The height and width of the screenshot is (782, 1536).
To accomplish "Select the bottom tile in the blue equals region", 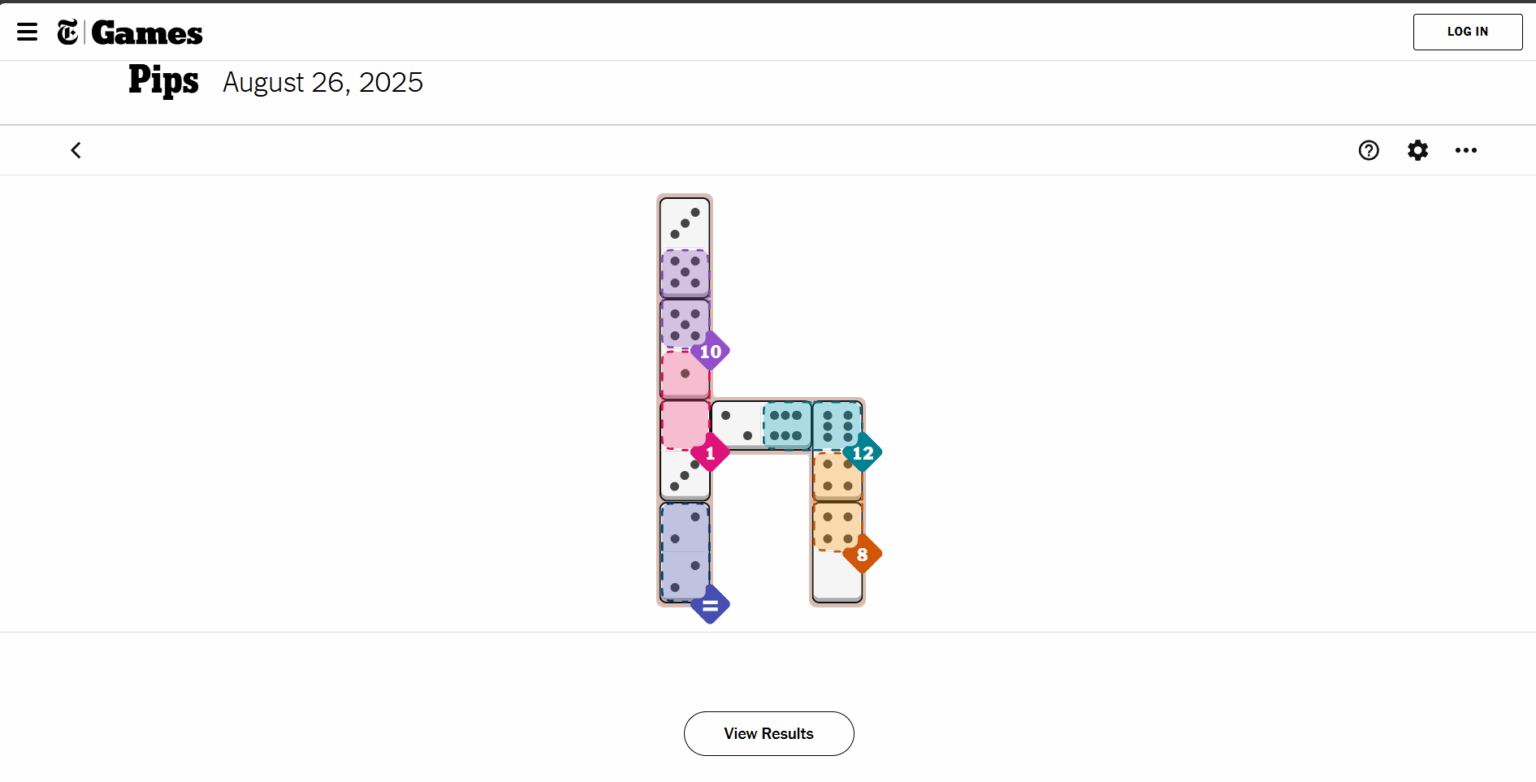I will tap(685, 576).
